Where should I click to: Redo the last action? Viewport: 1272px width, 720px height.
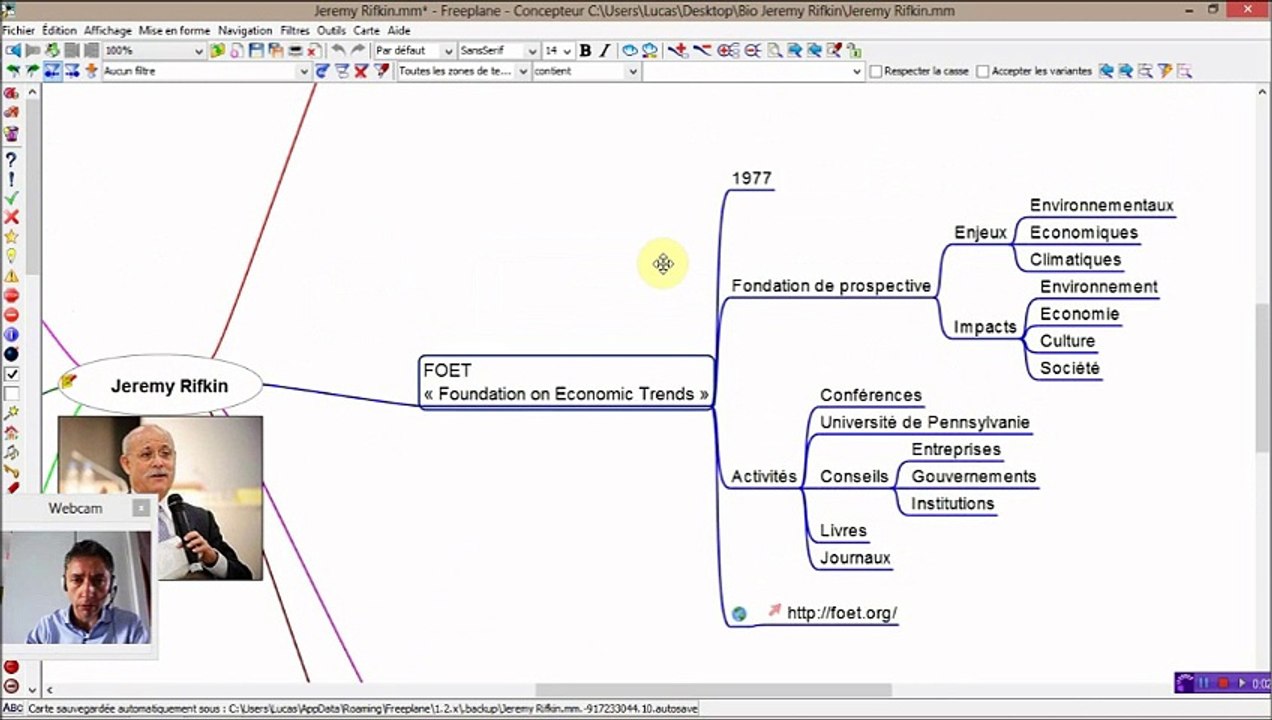(x=357, y=50)
